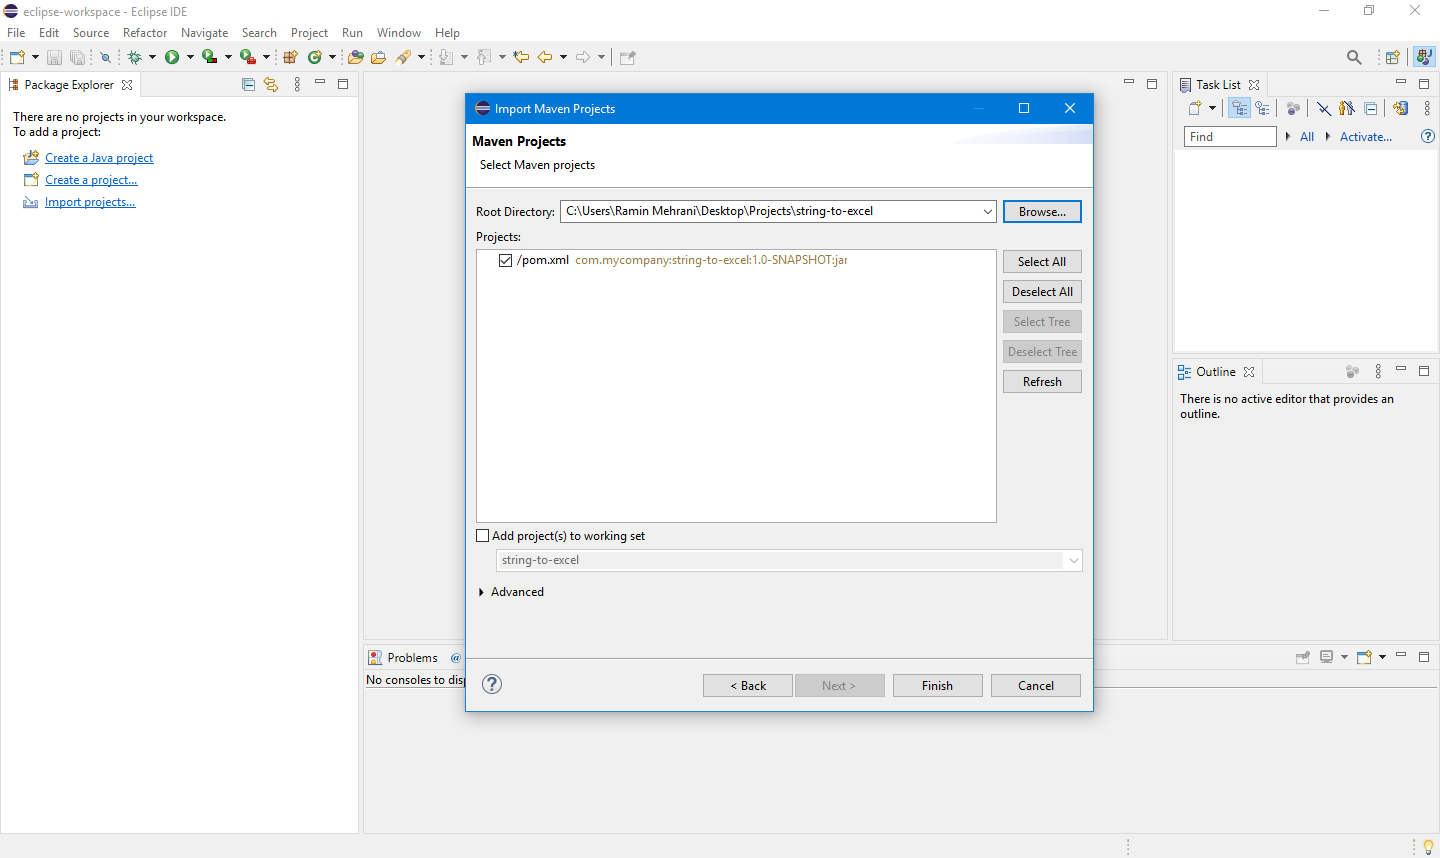Click the green Run button icon

[x=172, y=57]
